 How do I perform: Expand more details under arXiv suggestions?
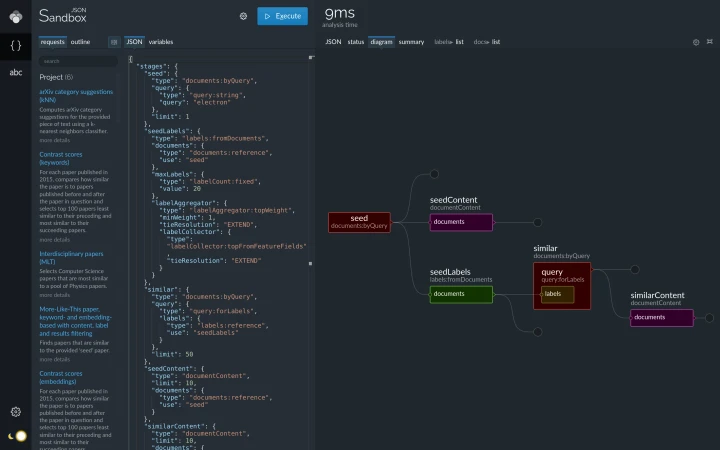(55, 140)
